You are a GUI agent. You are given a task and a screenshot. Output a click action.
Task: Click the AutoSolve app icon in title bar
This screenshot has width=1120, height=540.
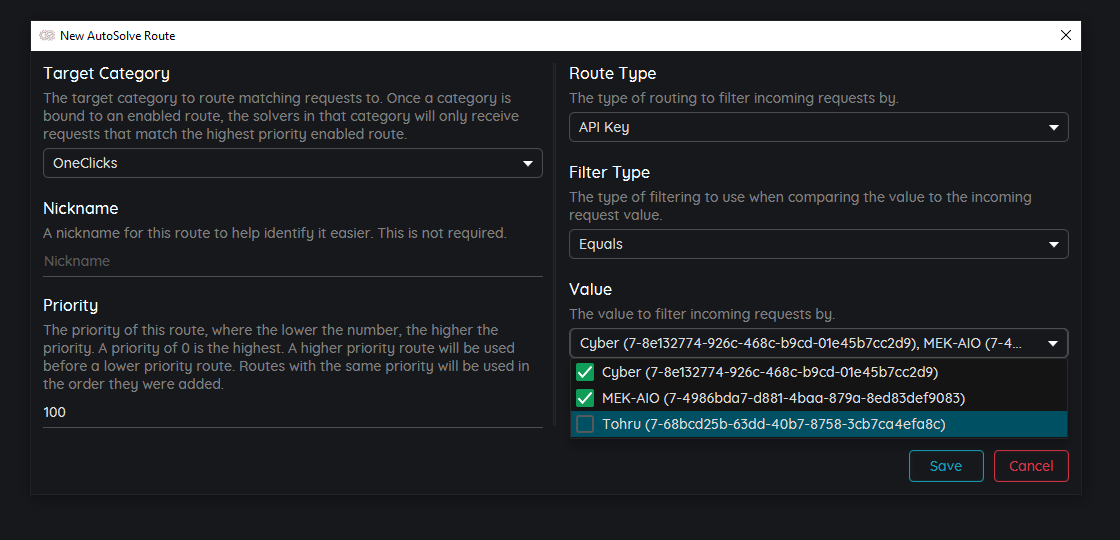coord(47,36)
